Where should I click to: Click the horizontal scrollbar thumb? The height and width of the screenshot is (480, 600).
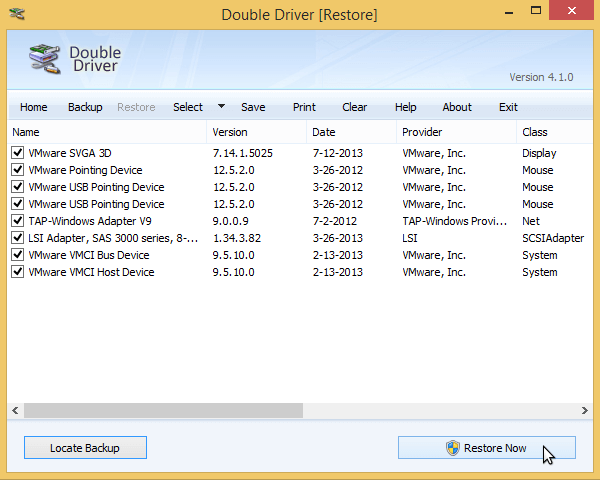click(x=162, y=410)
